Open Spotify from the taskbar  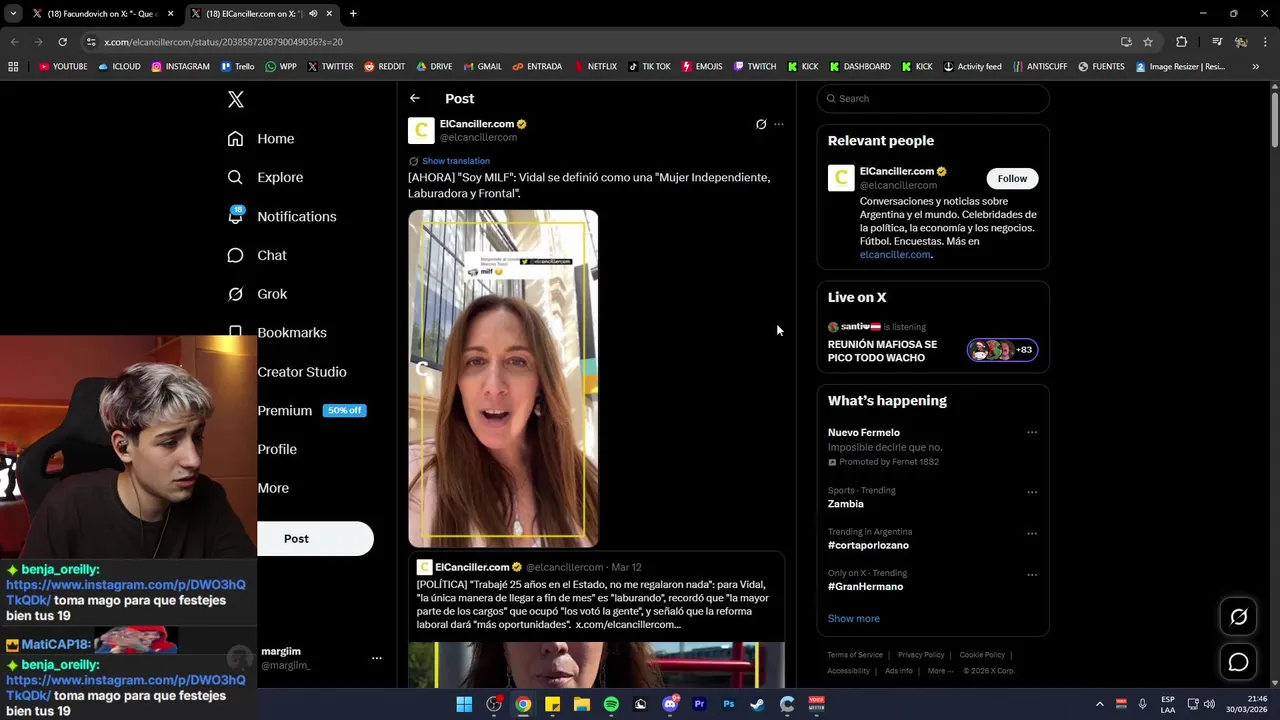(x=611, y=704)
